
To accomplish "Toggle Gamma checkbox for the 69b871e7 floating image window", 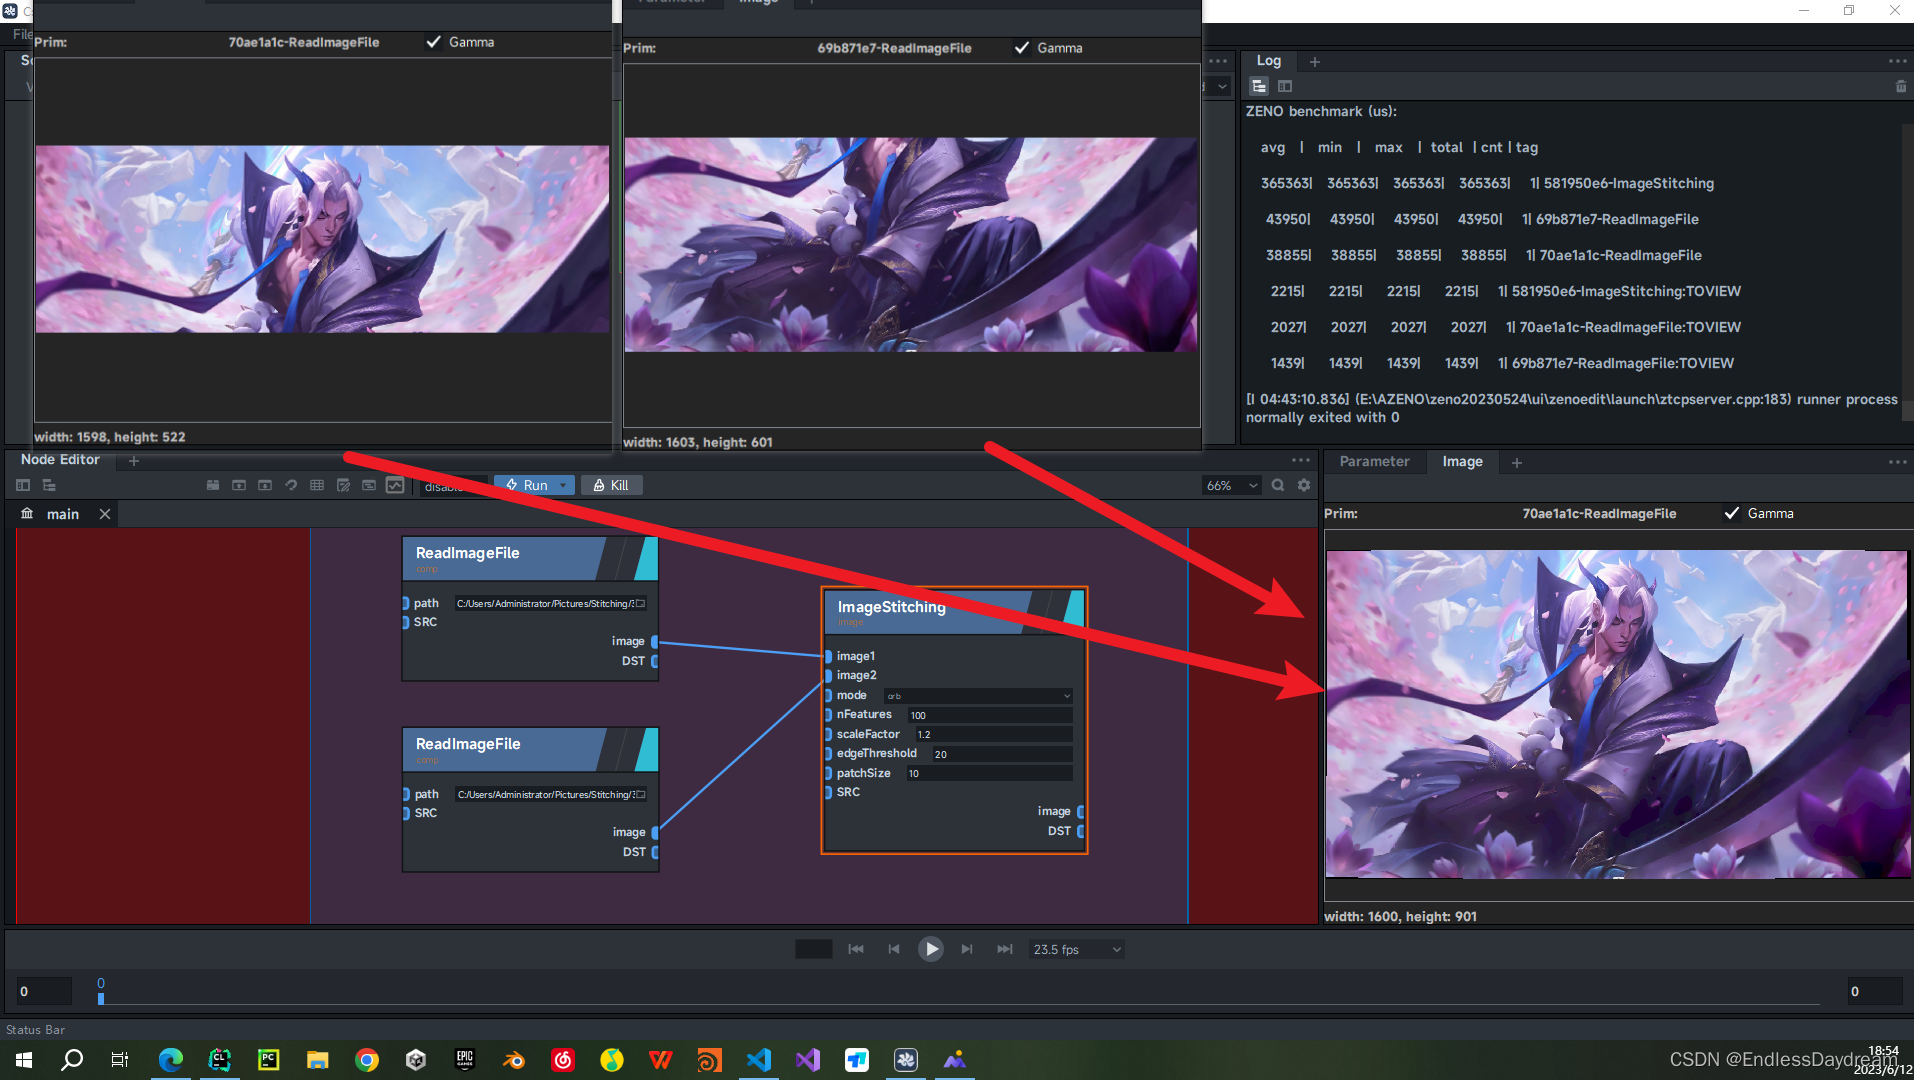I will (x=1021, y=48).
